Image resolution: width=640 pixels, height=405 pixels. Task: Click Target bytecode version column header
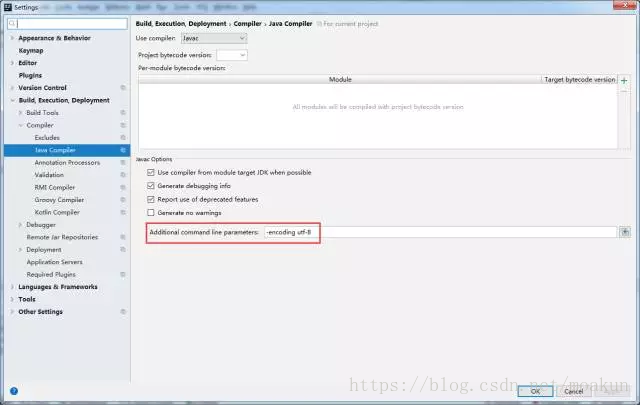point(580,80)
